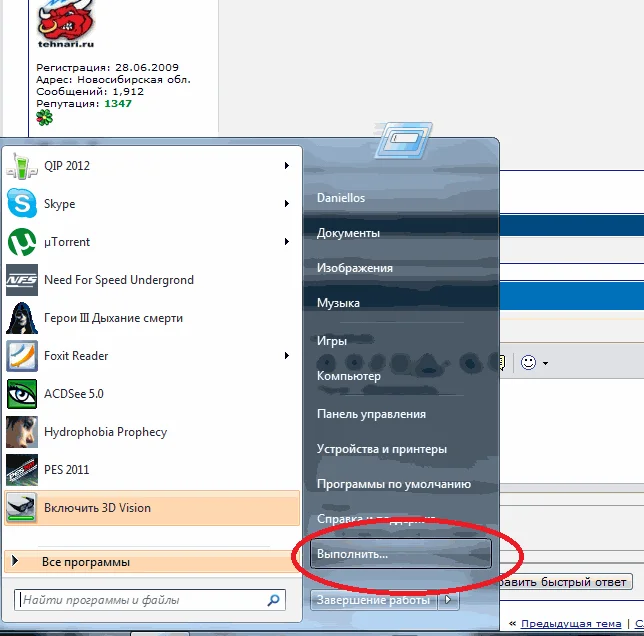Click Герои III Дыхание смерти label
Viewport: 644px width, 636px height.
click(113, 318)
